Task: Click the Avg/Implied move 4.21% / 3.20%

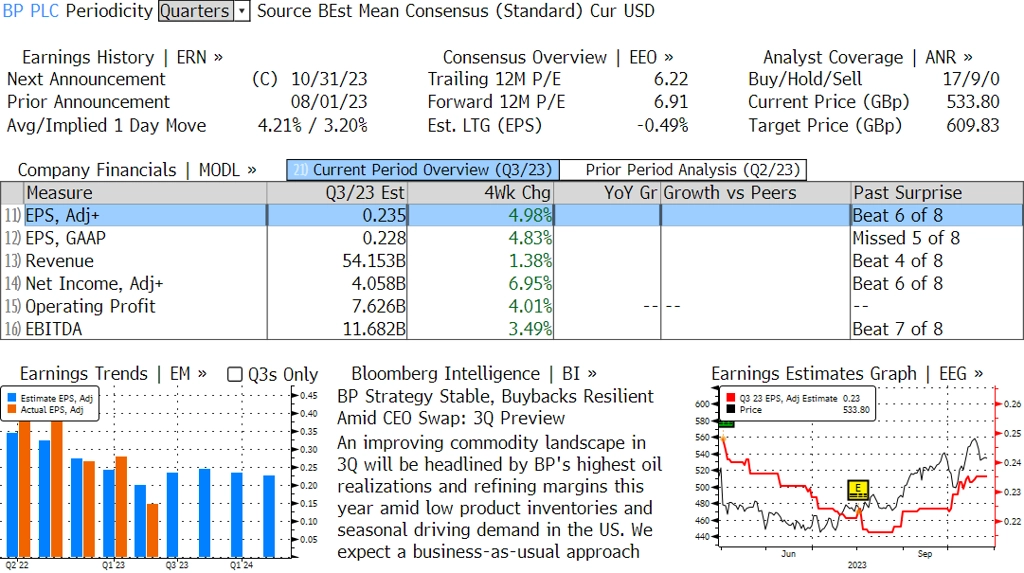Action: tap(313, 125)
